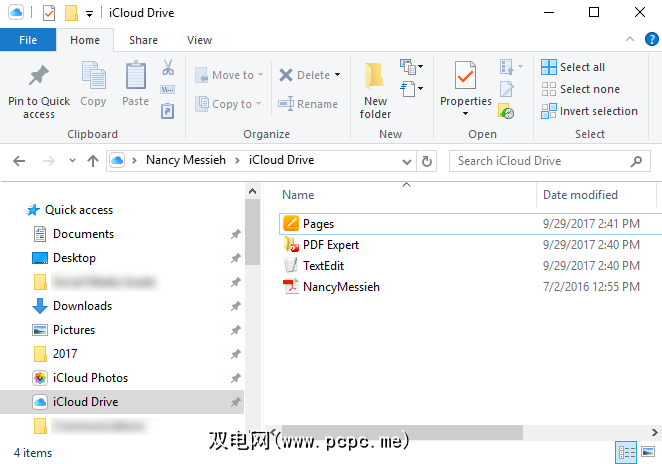Click the Edit file icon in ribbon
This screenshot has height=464, width=662.
click(507, 89)
